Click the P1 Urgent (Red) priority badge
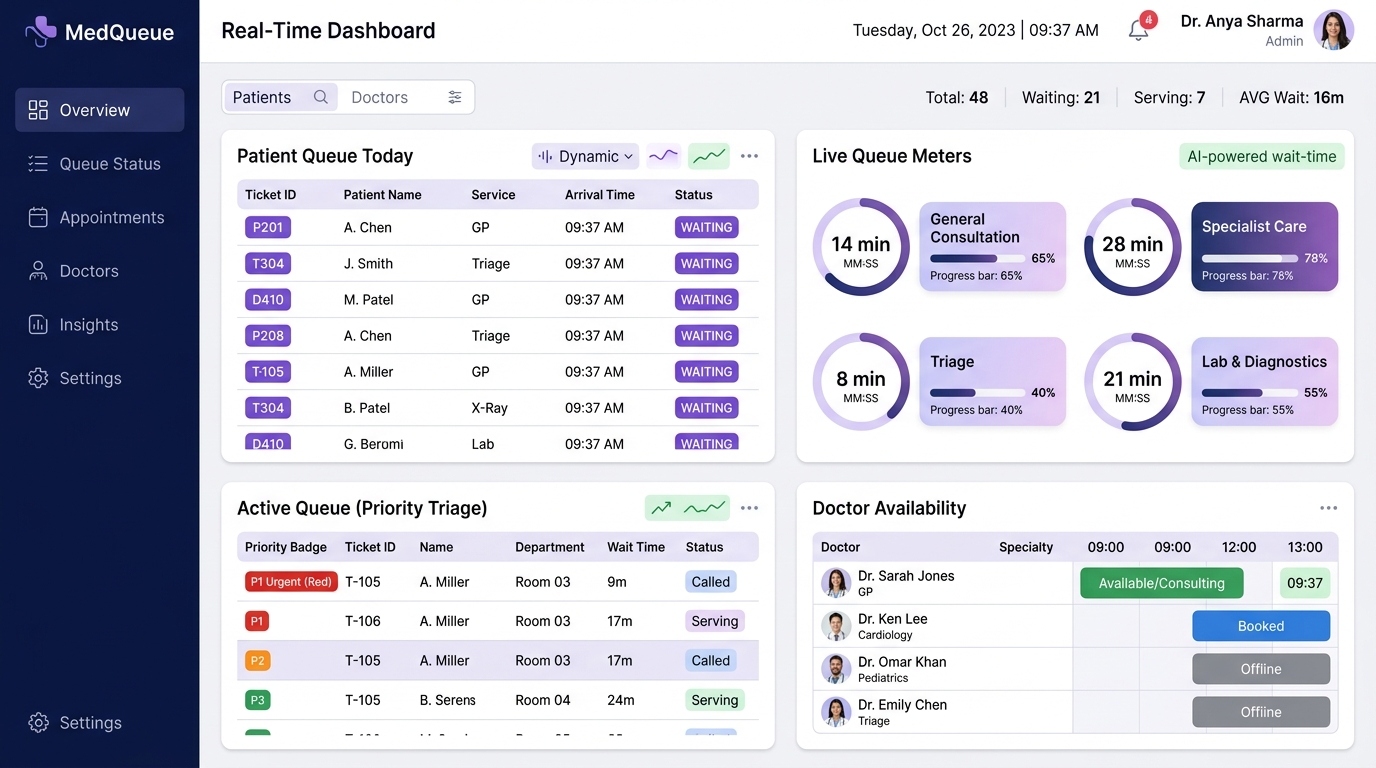 point(291,582)
